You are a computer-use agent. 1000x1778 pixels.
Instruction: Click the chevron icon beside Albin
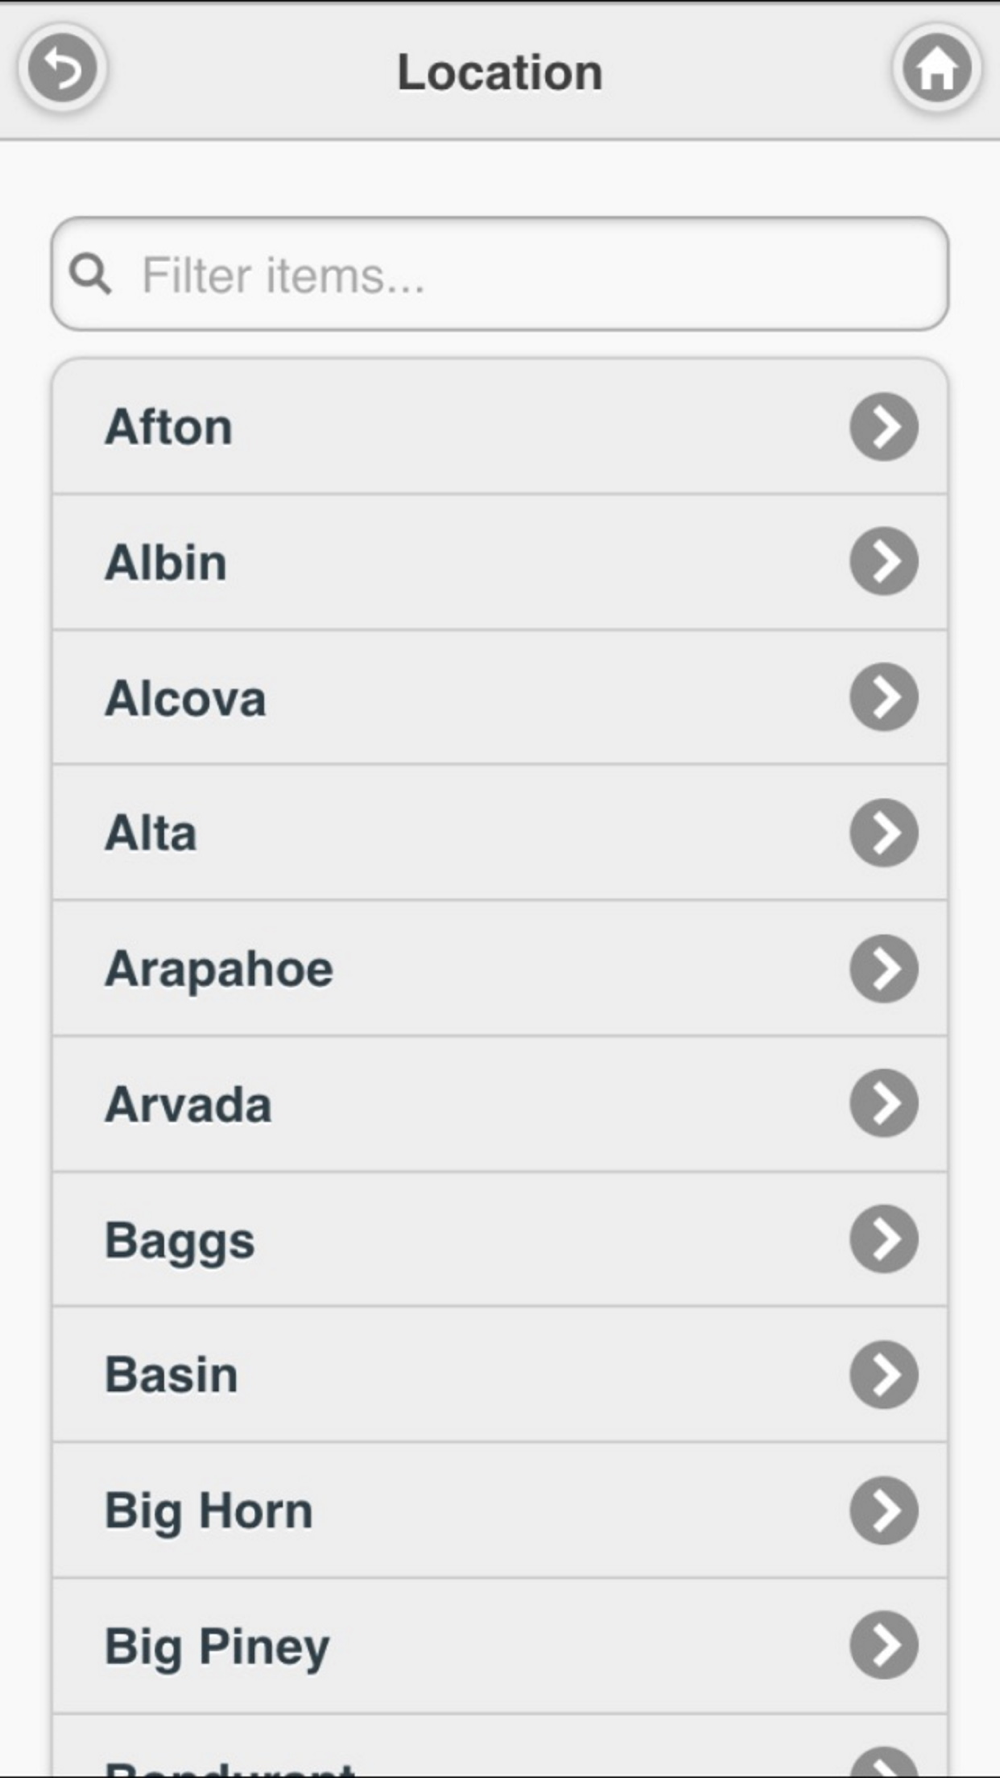[x=884, y=562]
